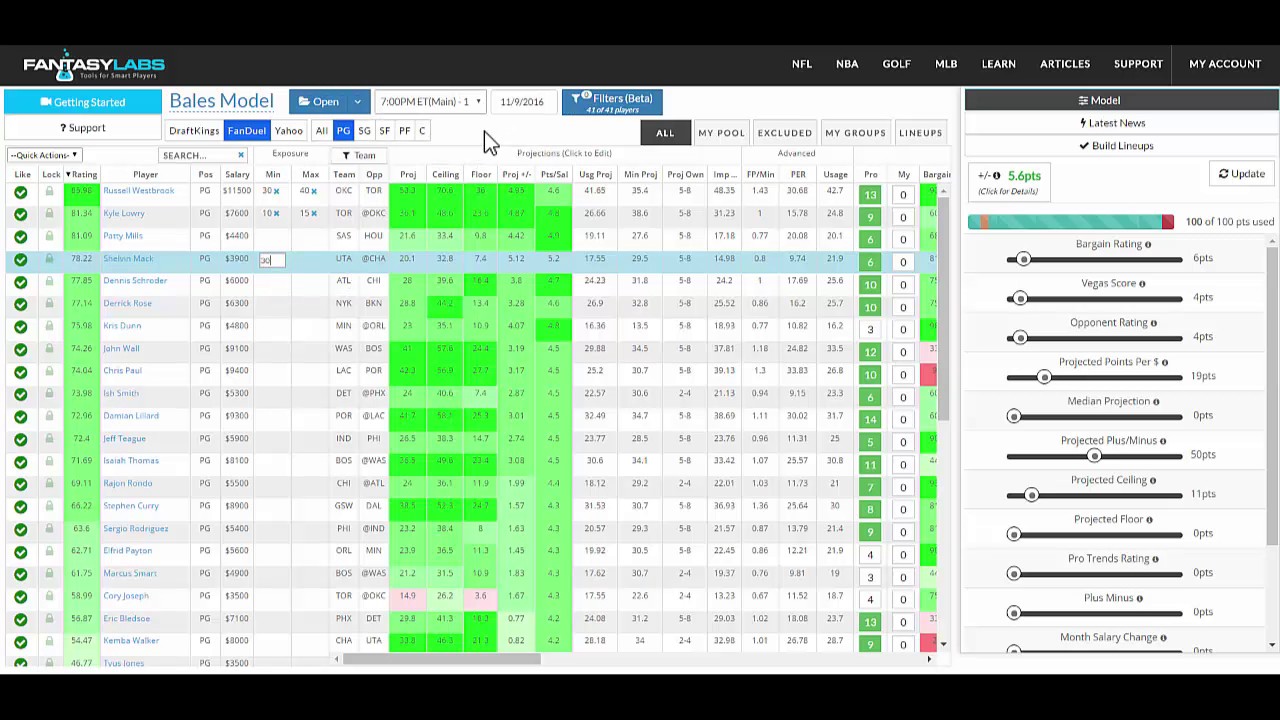Click the Opponent Rating info icon
Screen dimensions: 1280x720
1153,323
